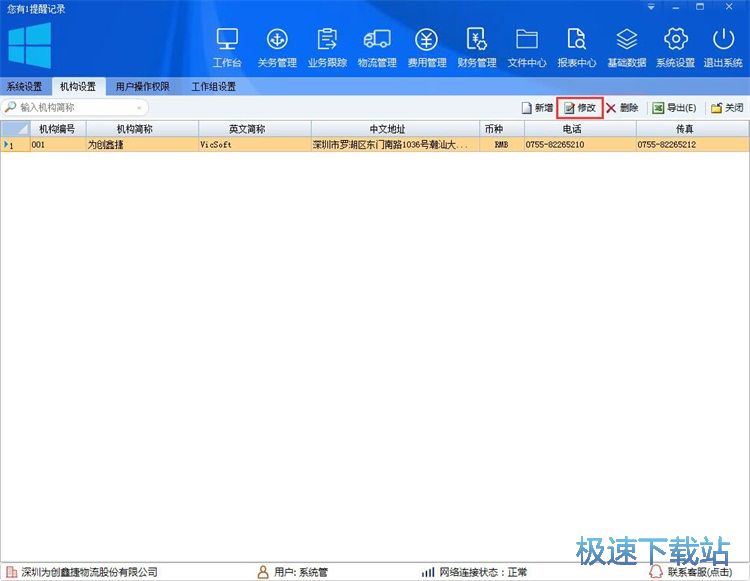Expand the 机构简称 search box dropdown arrow

[x=139, y=108]
